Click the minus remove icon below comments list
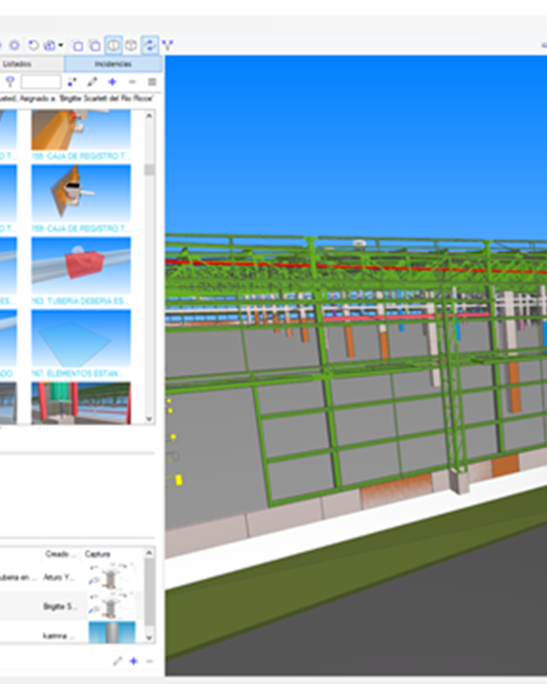 click(x=149, y=661)
